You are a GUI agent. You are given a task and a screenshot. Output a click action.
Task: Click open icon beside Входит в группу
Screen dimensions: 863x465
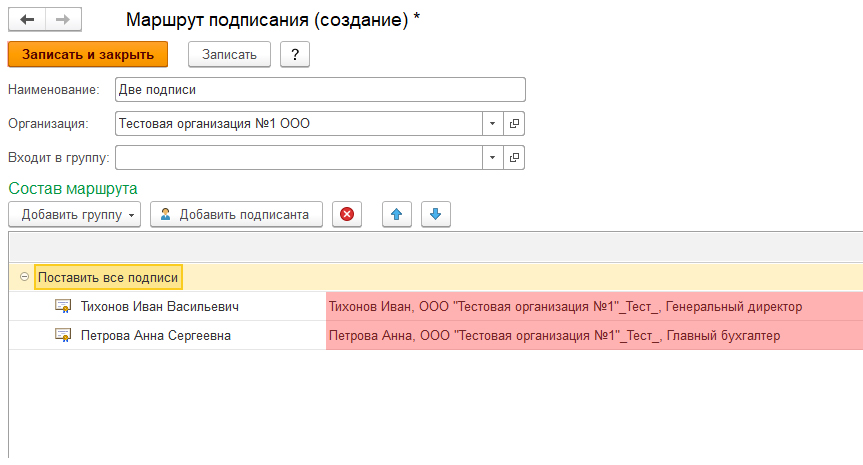pos(515,157)
